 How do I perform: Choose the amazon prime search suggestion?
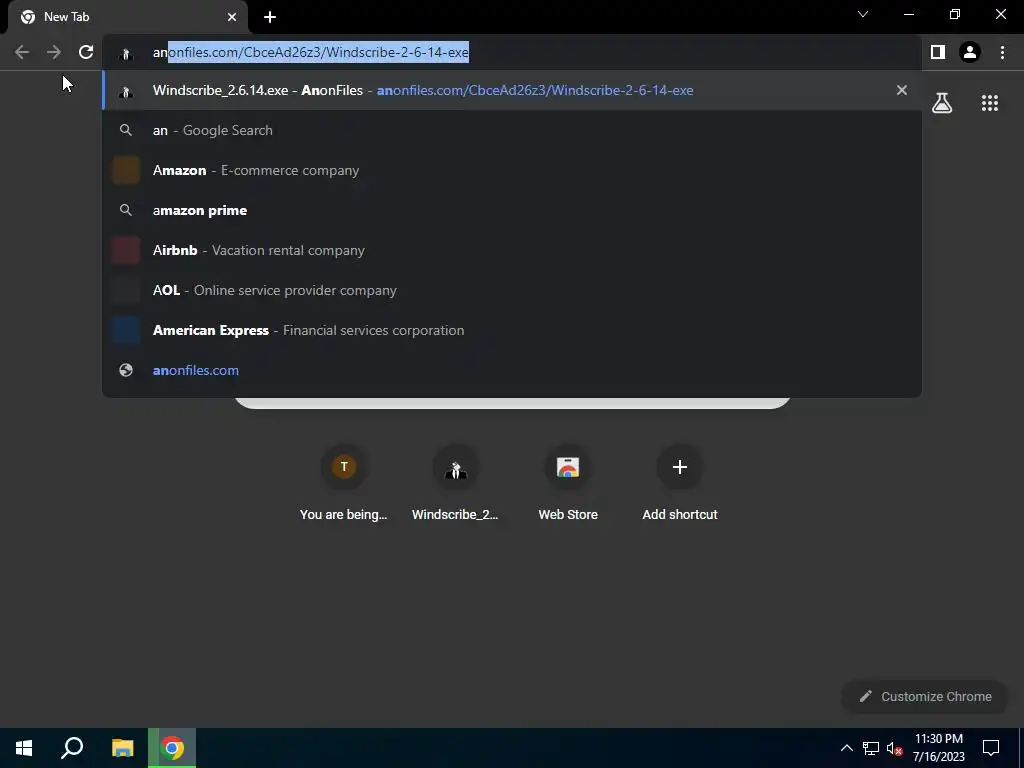click(512, 210)
